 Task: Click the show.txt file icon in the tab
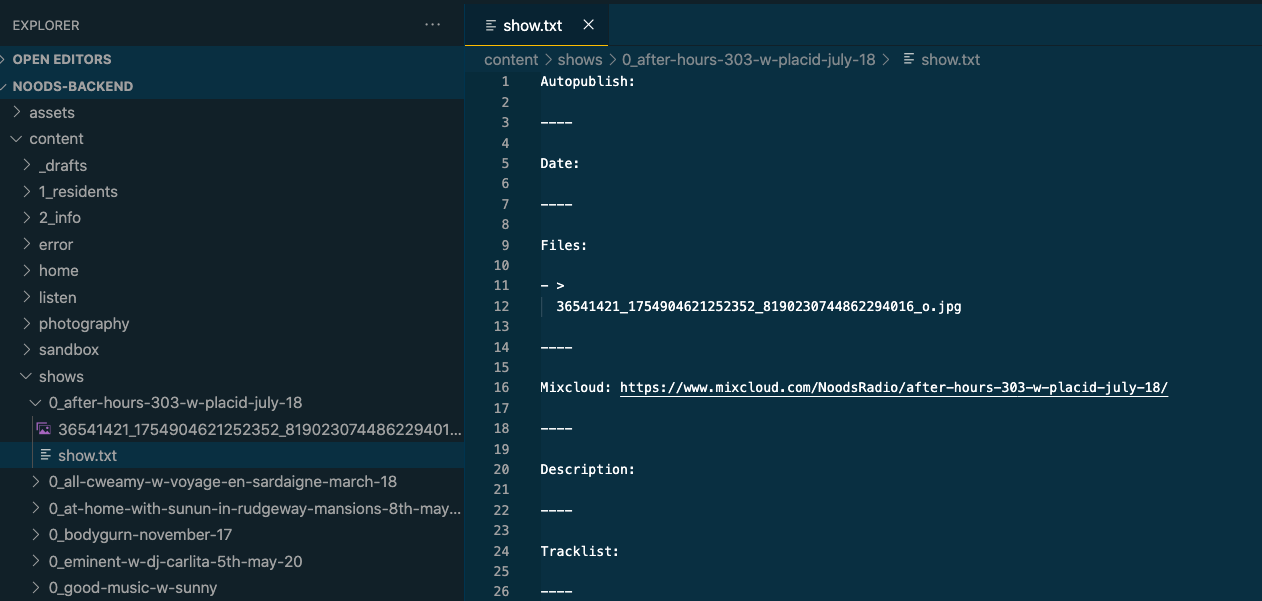click(x=490, y=25)
